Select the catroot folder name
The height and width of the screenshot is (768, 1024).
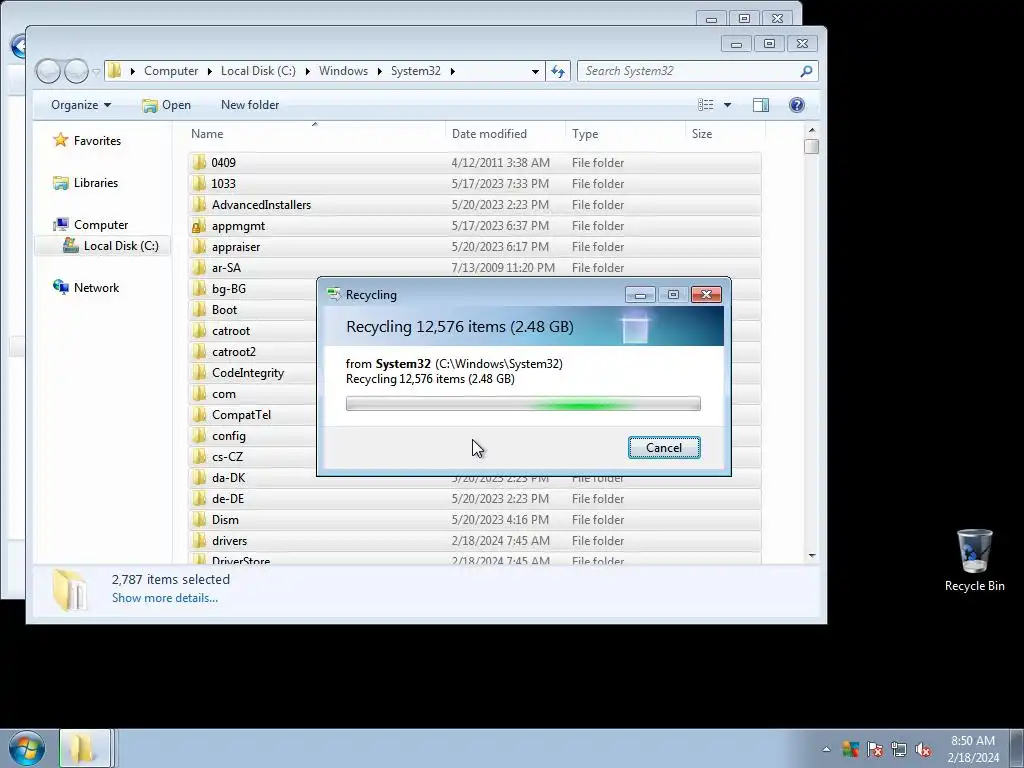(231, 330)
